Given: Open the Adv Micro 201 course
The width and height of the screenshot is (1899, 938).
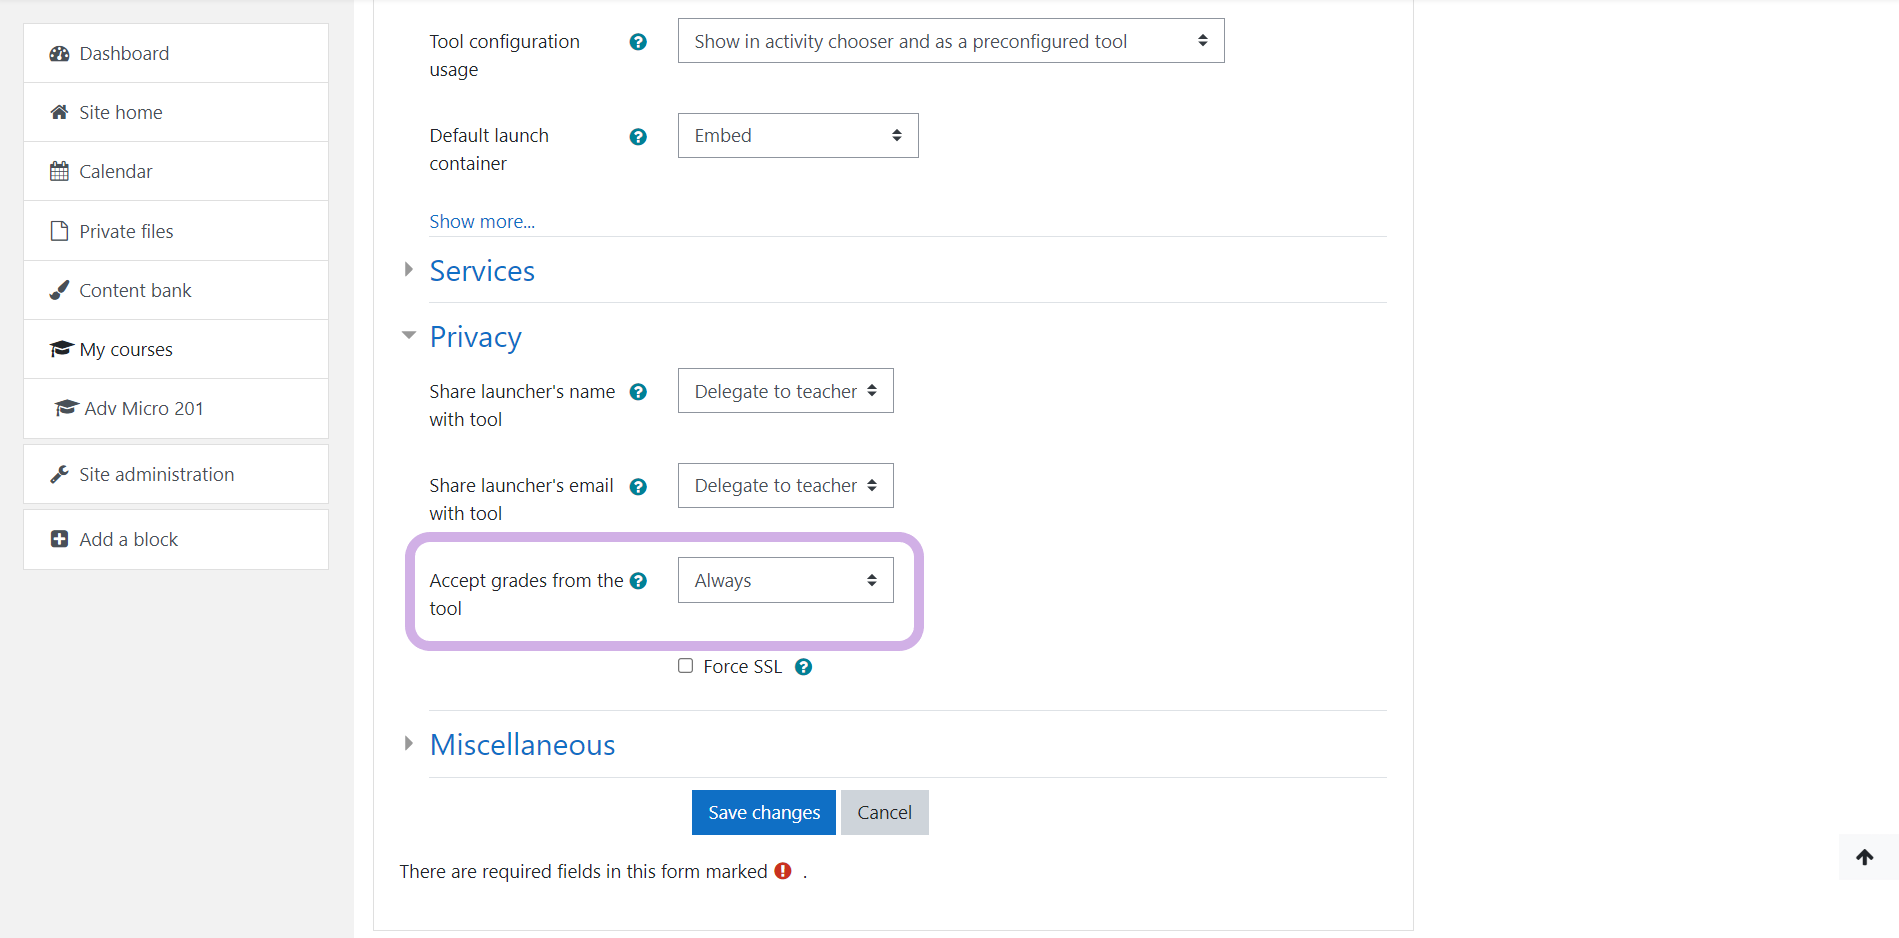Looking at the screenshot, I should pyautogui.click(x=144, y=408).
